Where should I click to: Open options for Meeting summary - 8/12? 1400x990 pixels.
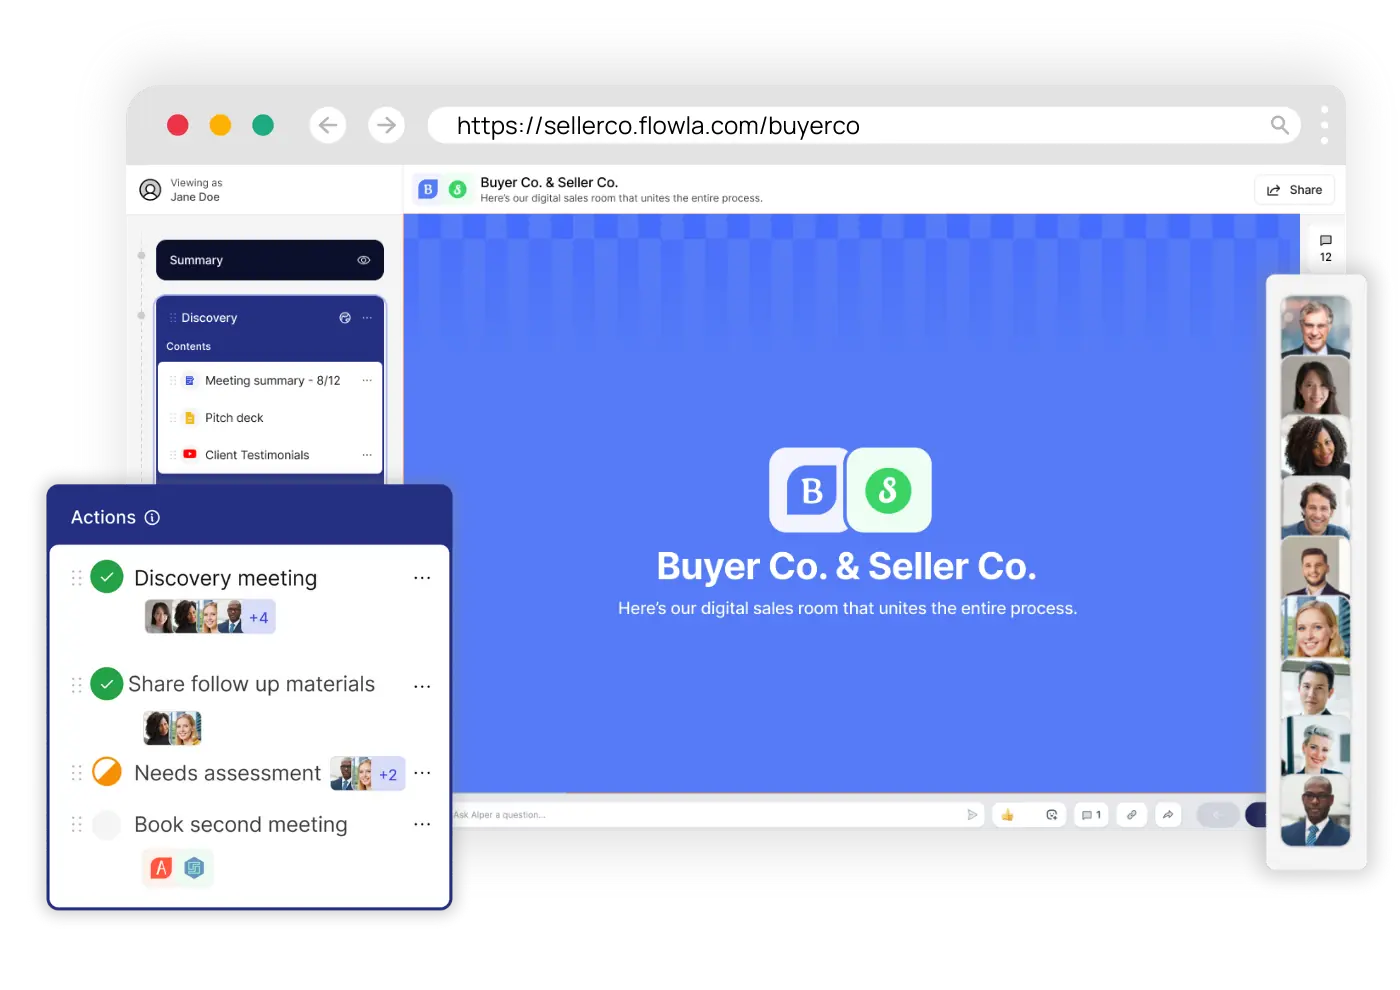click(367, 381)
